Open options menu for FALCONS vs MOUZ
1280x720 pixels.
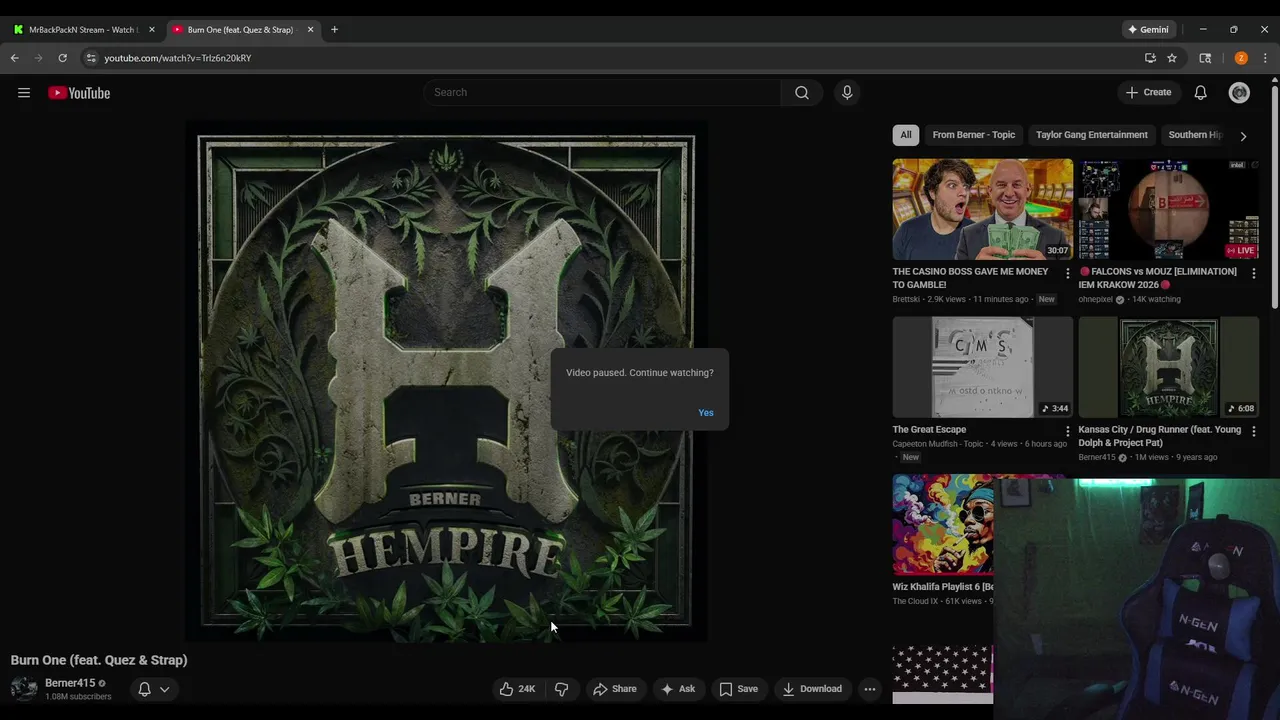coord(1253,273)
